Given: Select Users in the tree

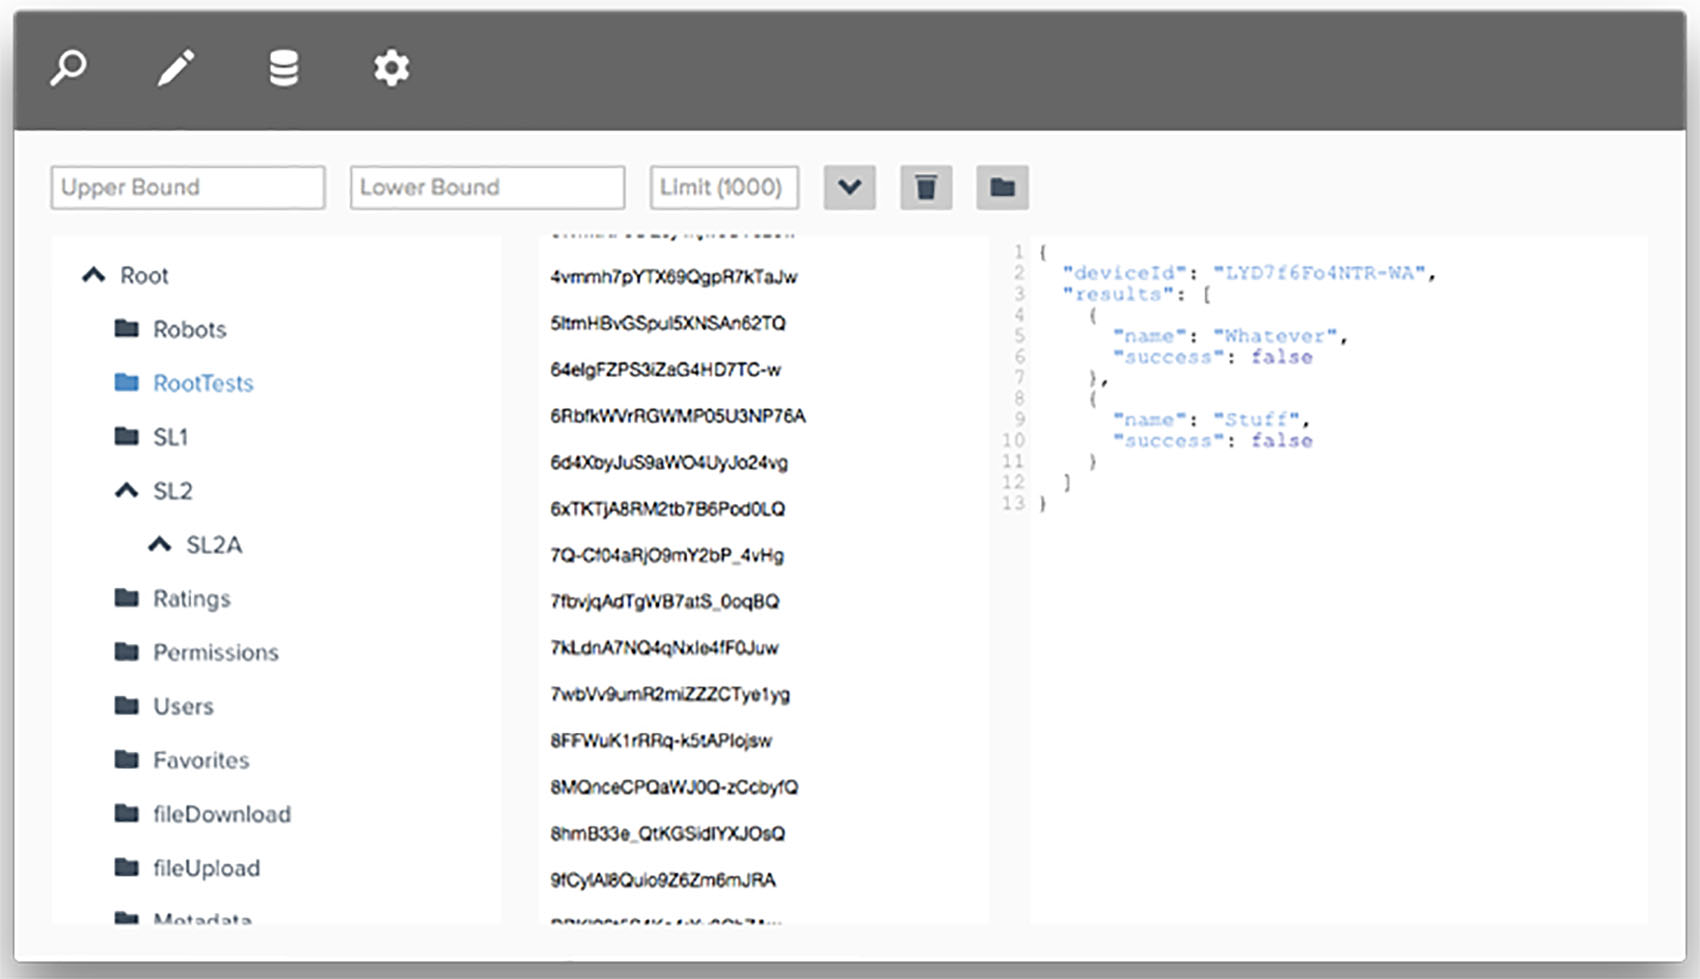Looking at the screenshot, I should 183,707.
